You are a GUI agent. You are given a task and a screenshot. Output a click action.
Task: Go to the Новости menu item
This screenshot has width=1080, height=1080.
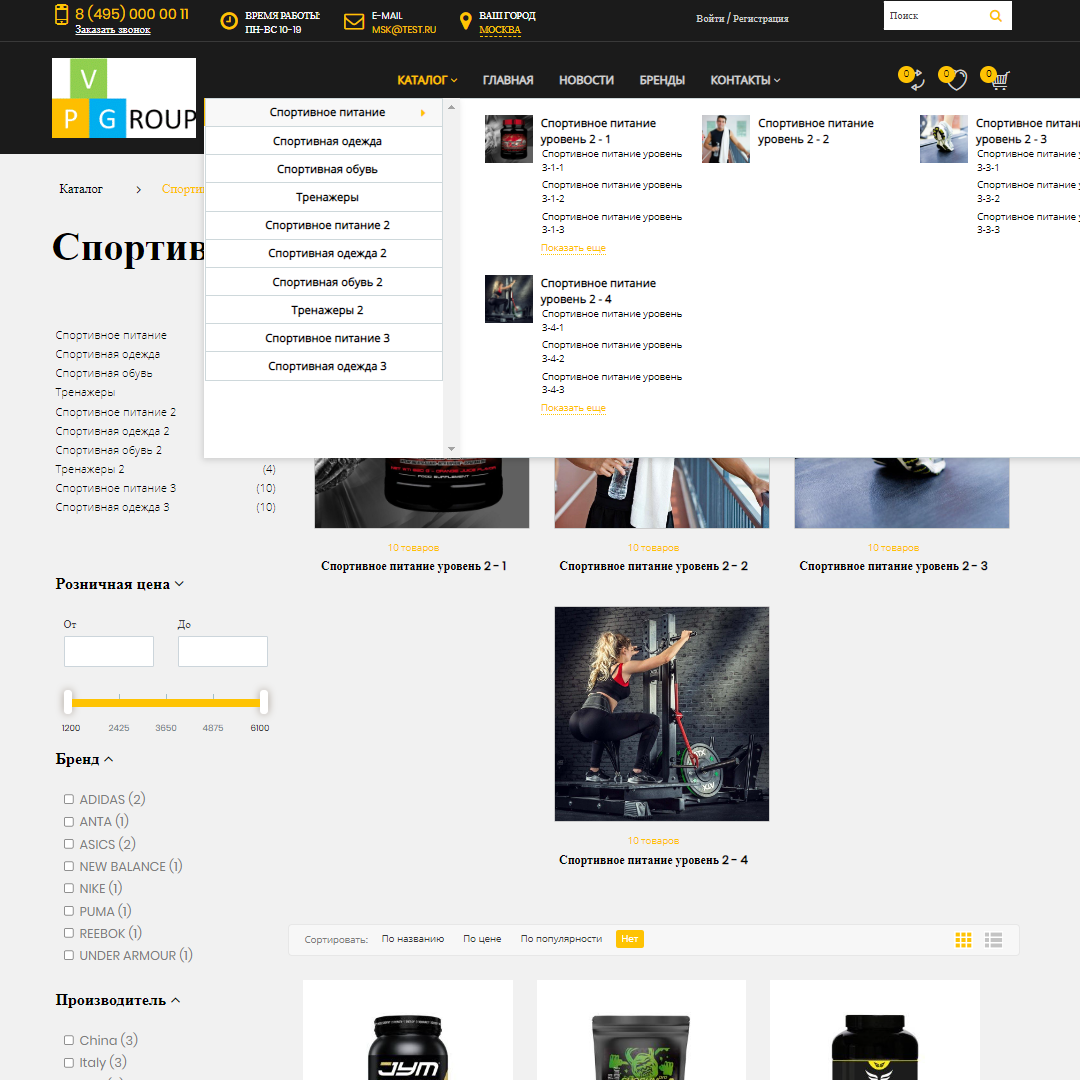586,80
